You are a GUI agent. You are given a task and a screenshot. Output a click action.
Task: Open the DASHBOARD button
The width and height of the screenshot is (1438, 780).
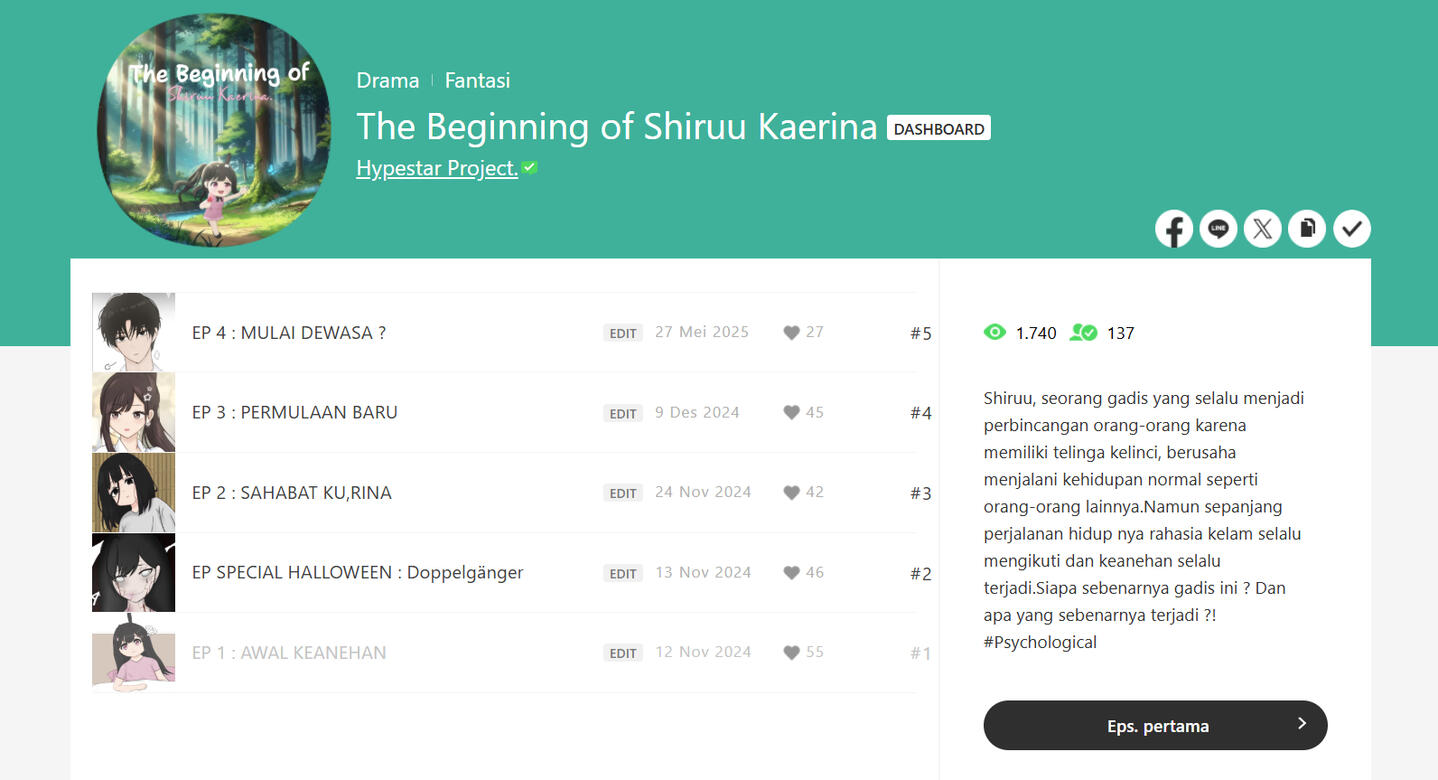tap(938, 129)
